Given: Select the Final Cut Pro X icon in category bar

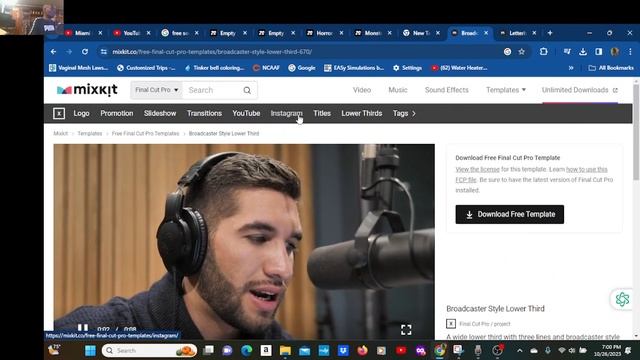Looking at the screenshot, I should click(59, 113).
